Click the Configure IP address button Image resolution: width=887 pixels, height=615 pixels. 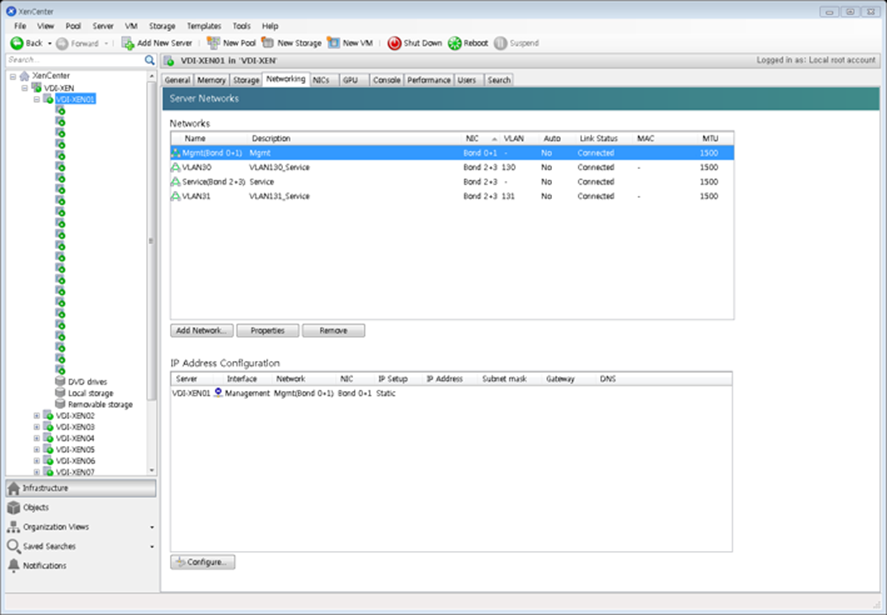pyautogui.click(x=203, y=562)
